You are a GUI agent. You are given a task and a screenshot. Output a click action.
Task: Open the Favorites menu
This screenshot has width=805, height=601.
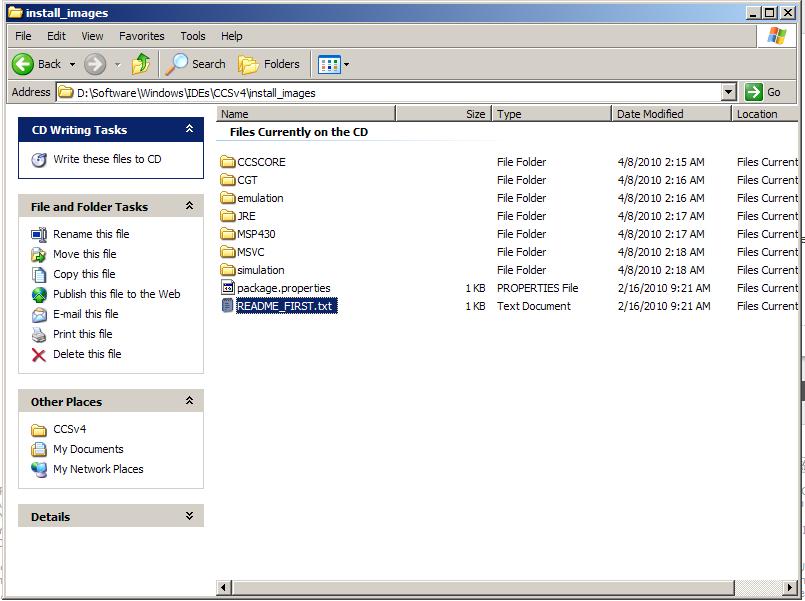click(x=142, y=36)
